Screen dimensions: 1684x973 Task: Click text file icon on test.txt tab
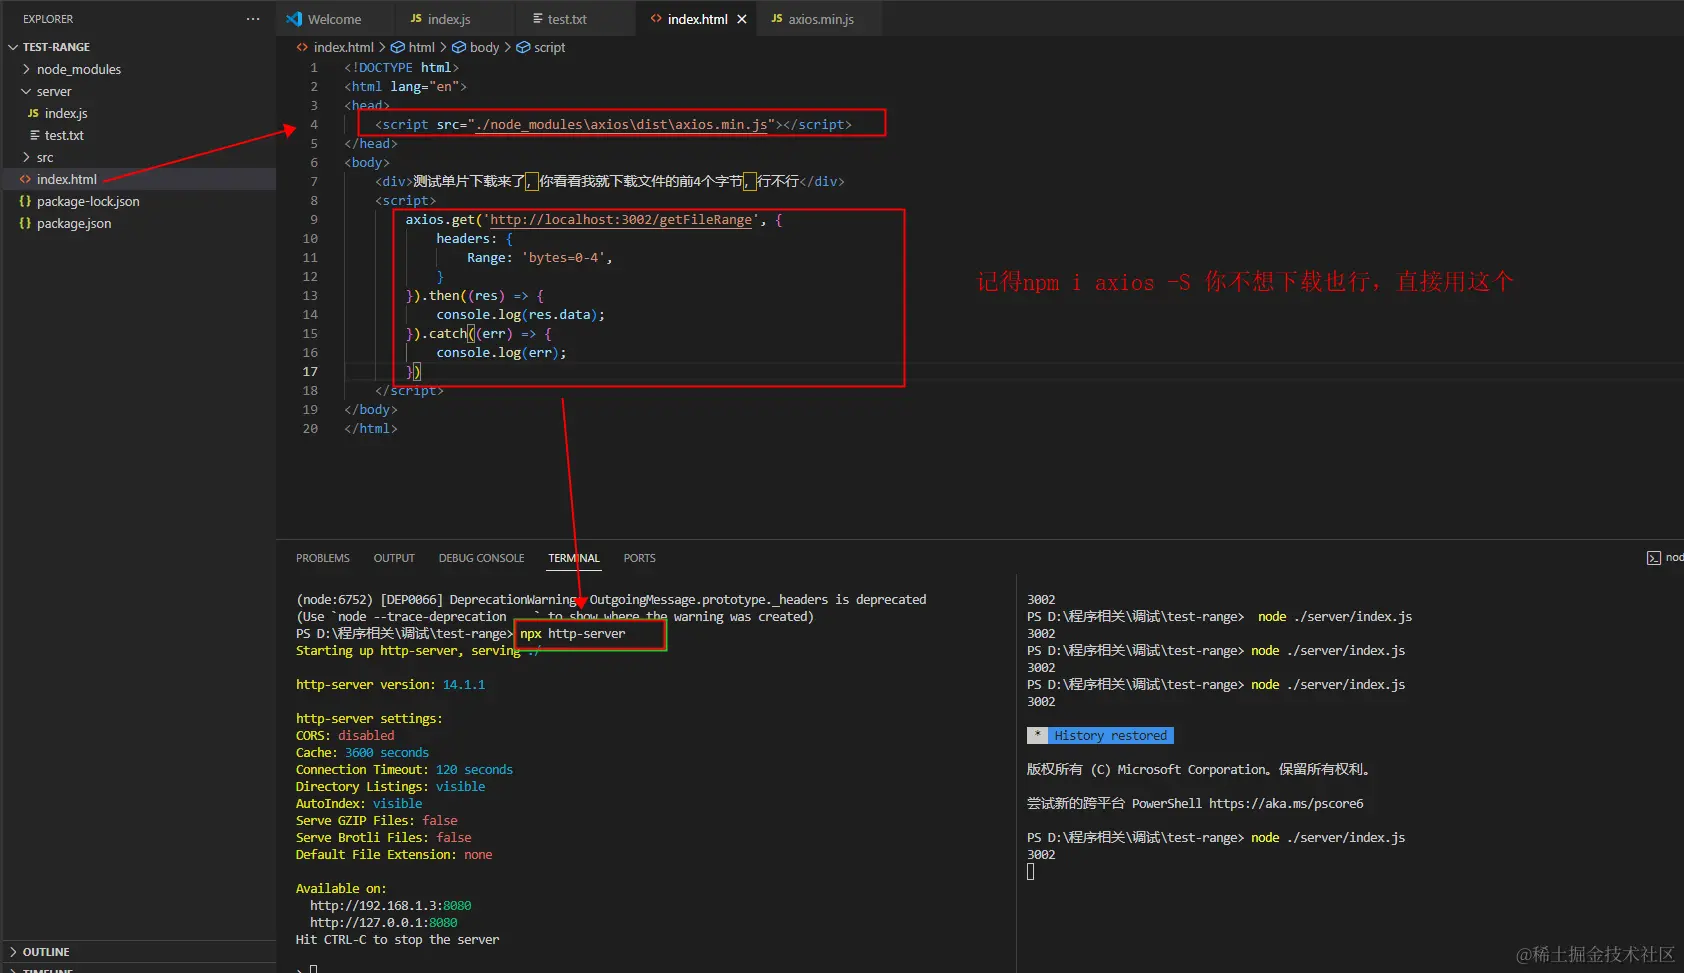pos(538,19)
